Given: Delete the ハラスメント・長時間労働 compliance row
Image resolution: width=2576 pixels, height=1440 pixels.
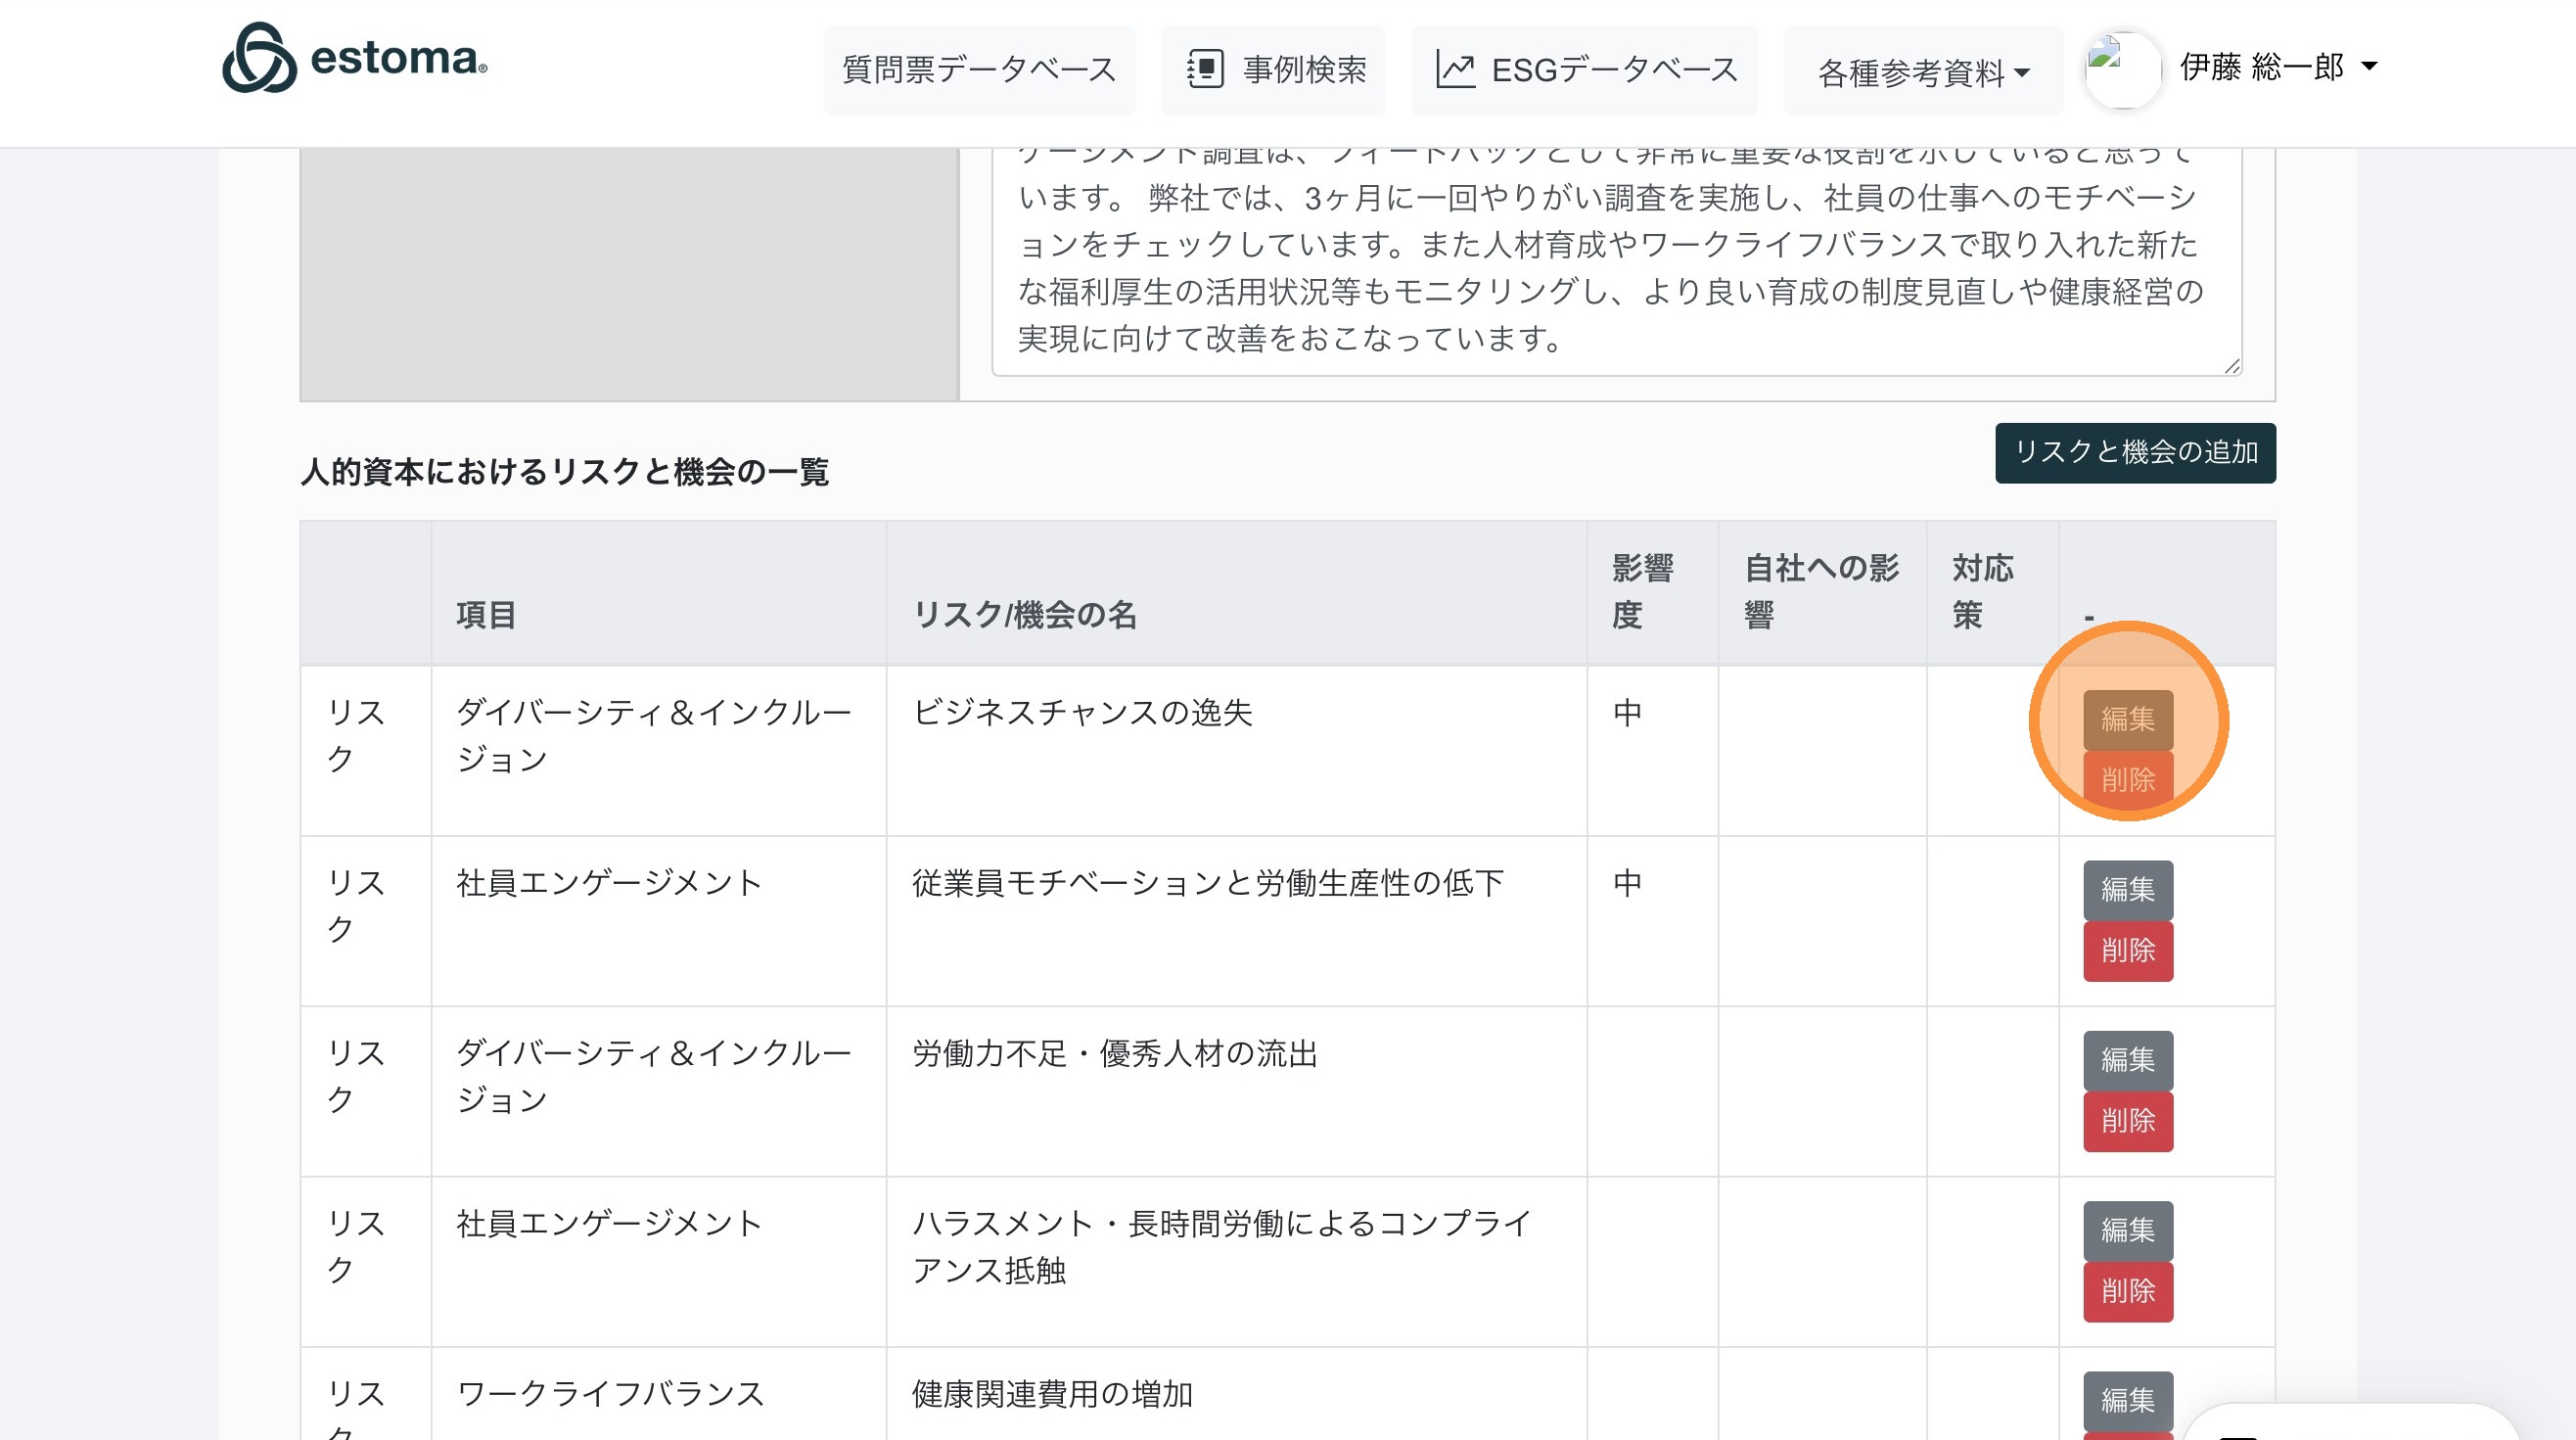Looking at the screenshot, I should [x=2127, y=1290].
